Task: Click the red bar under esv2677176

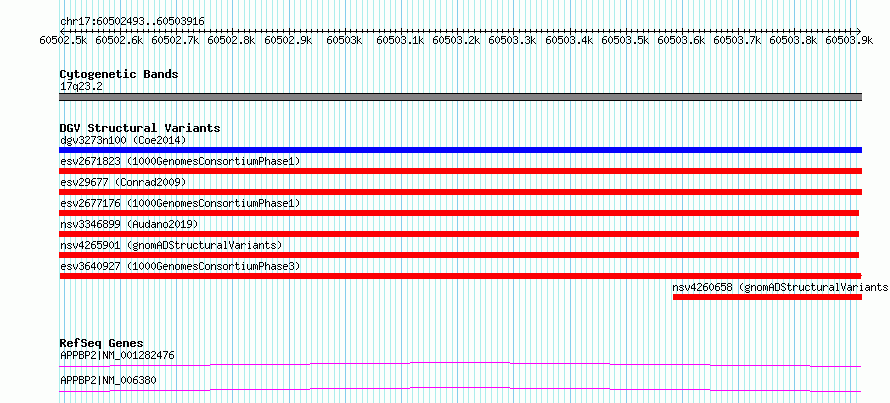Action: pos(459,213)
